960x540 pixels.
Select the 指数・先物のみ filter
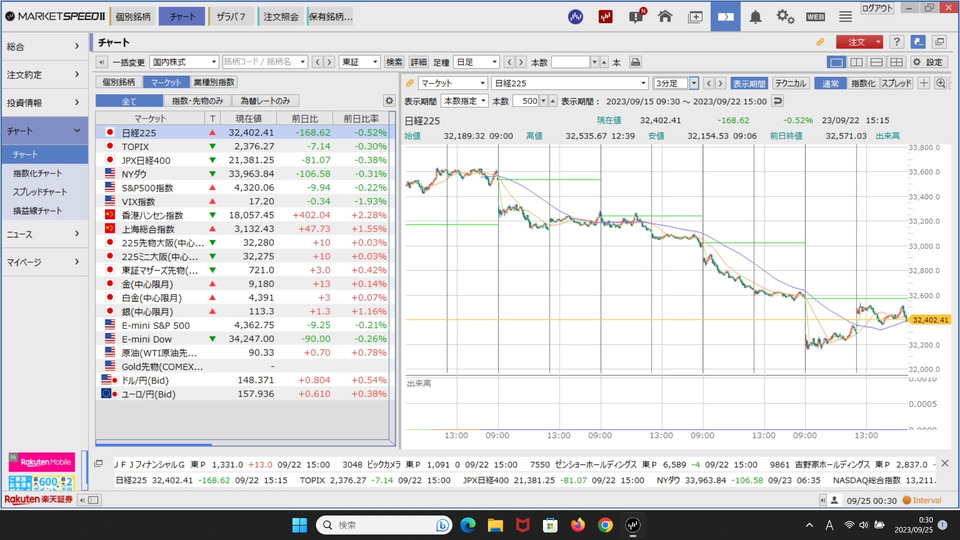click(x=197, y=100)
